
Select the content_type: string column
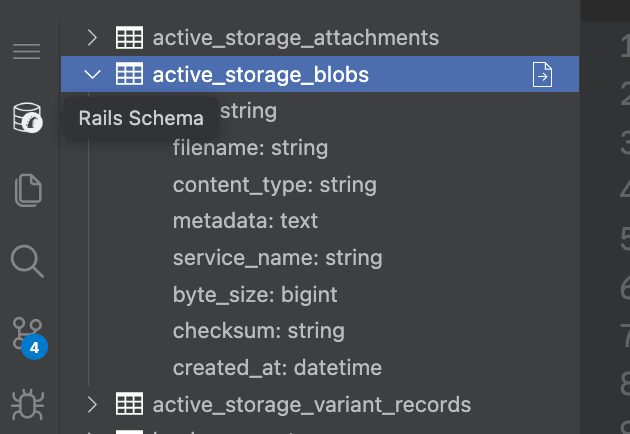pyautogui.click(x=275, y=185)
